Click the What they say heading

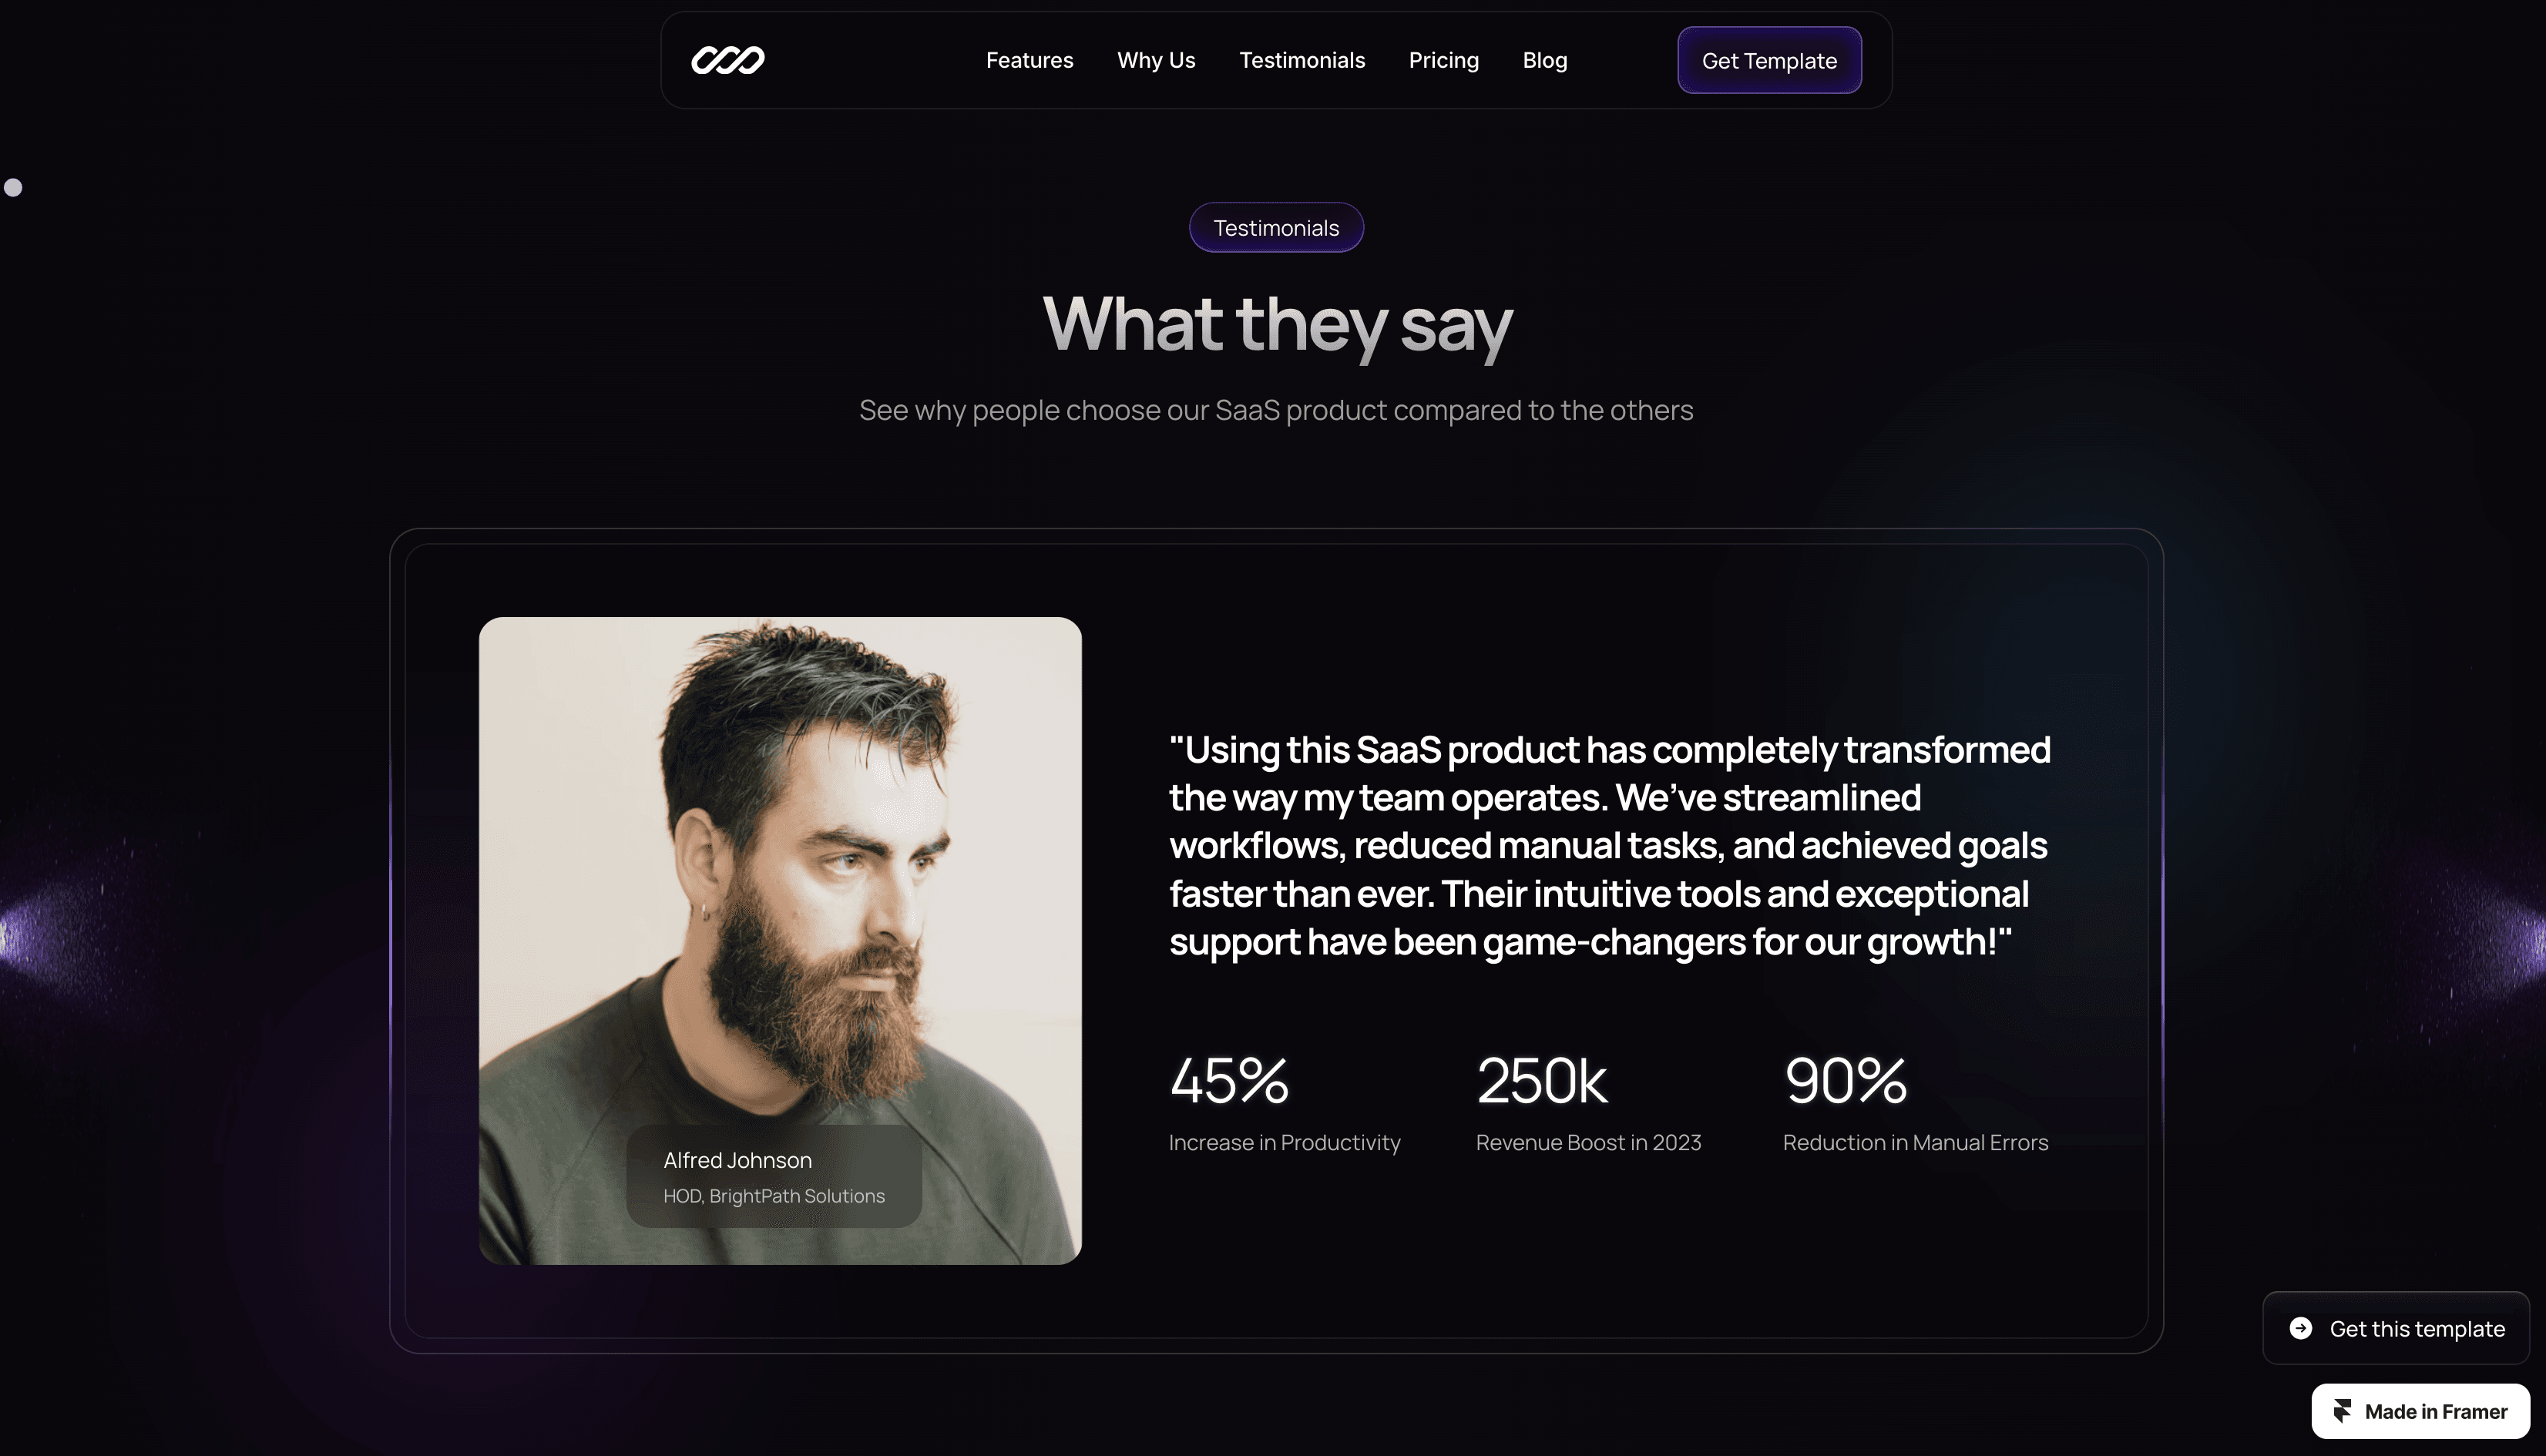pyautogui.click(x=1277, y=325)
